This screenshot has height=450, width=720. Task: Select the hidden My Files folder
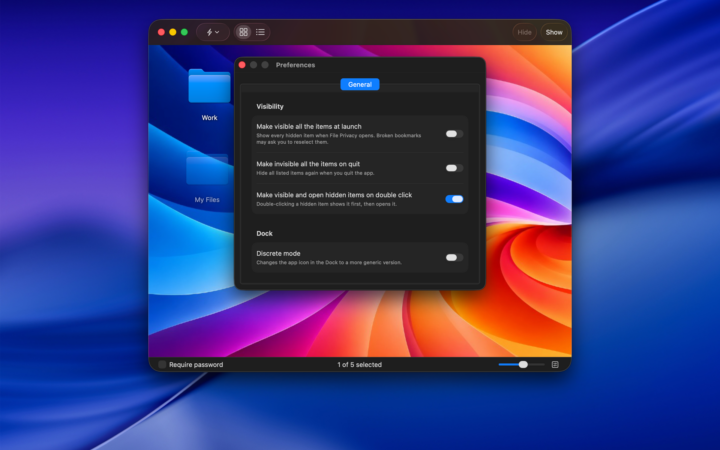(x=207, y=169)
